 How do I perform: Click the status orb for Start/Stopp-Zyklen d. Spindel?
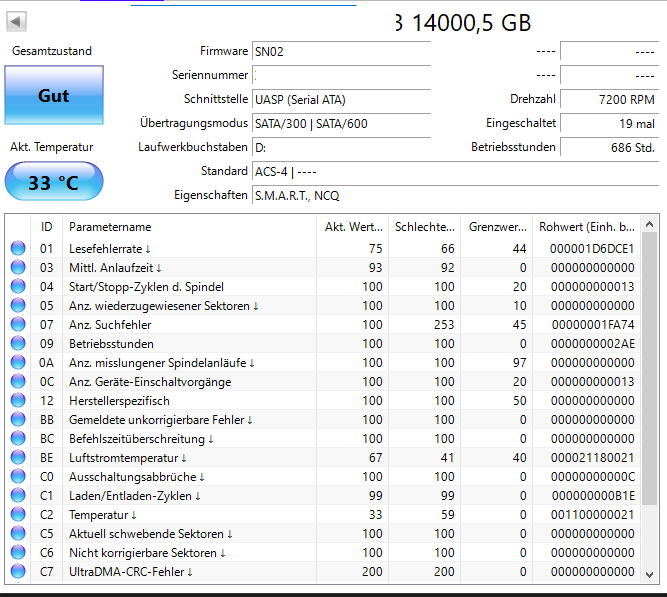18,286
